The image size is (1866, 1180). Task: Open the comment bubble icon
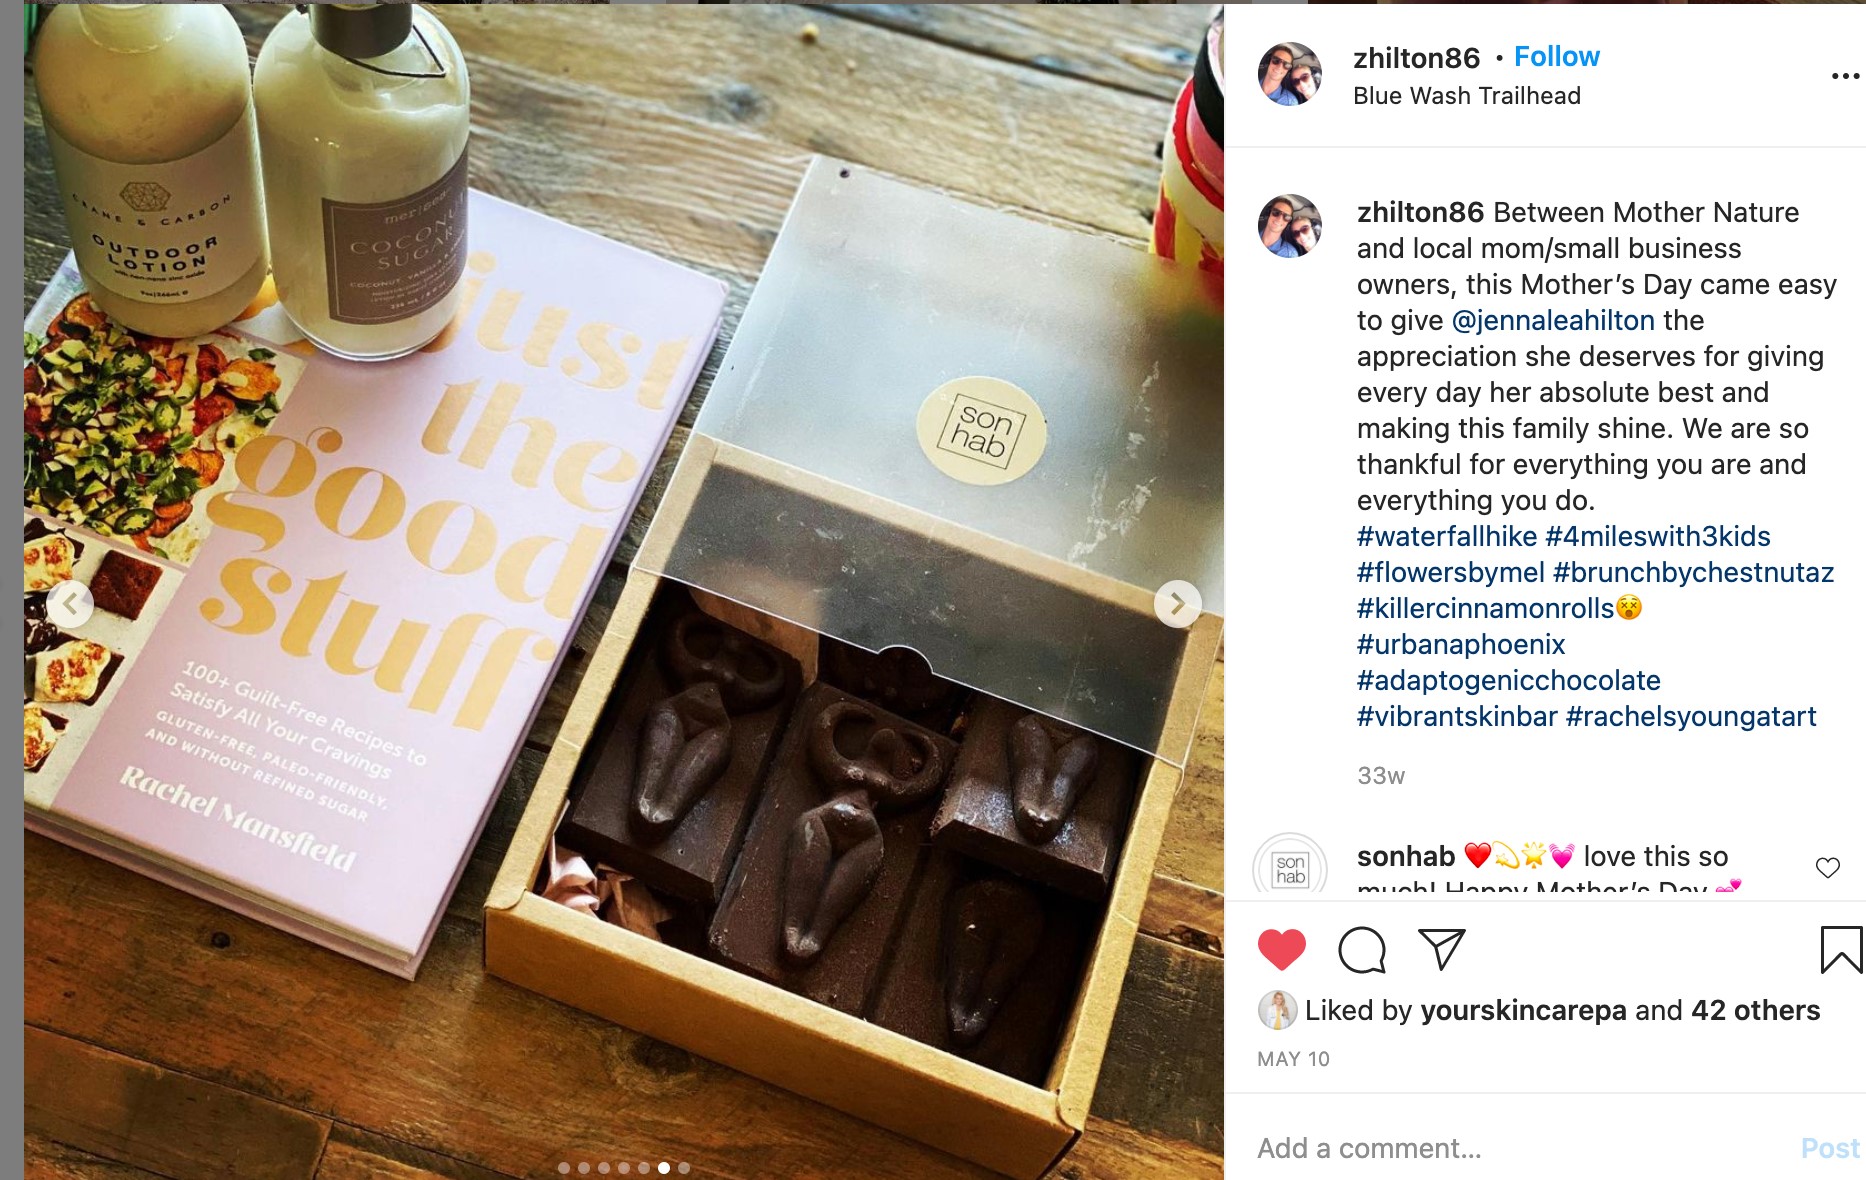(1362, 949)
